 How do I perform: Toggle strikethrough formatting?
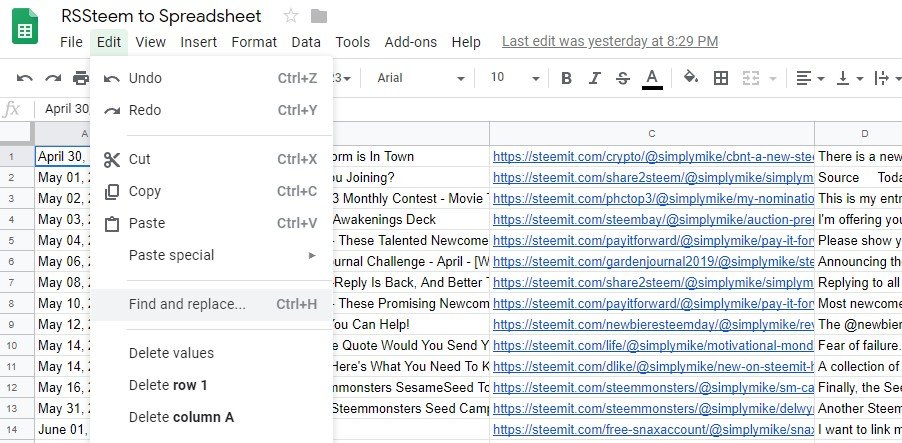coord(622,78)
